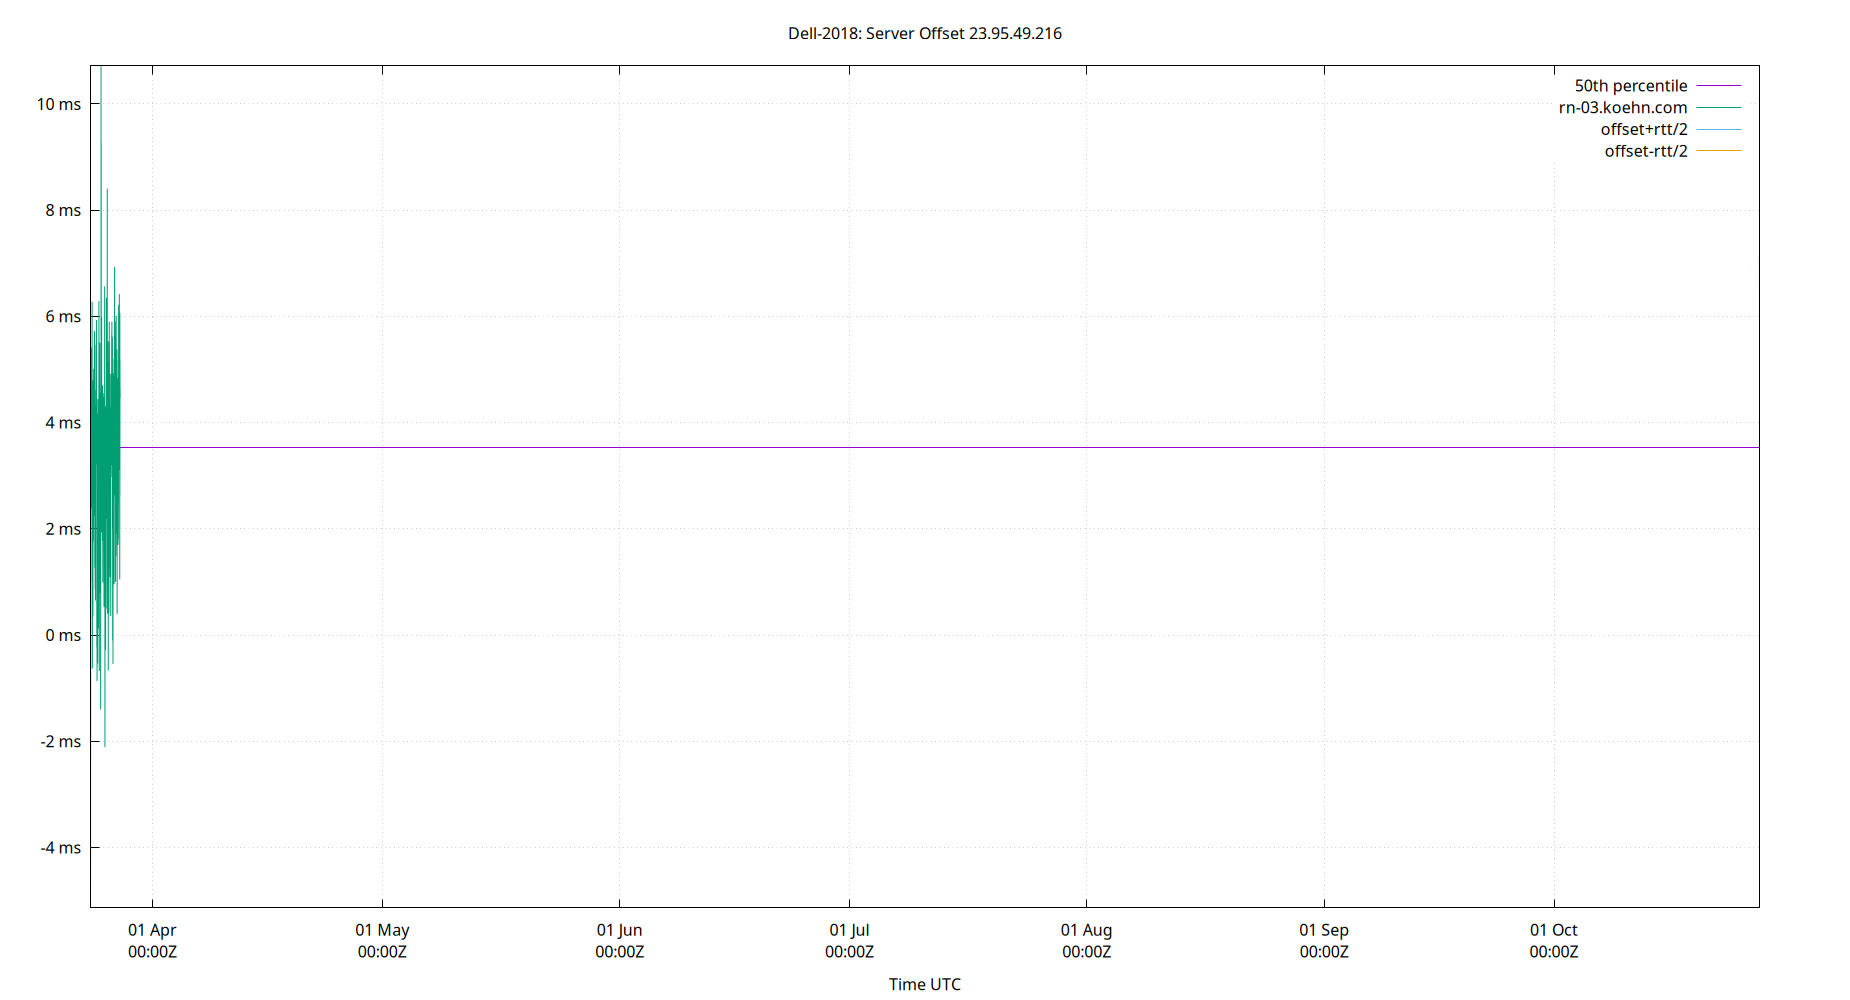
Task: Click the green offset data spike cluster
Action: pyautogui.click(x=105, y=450)
